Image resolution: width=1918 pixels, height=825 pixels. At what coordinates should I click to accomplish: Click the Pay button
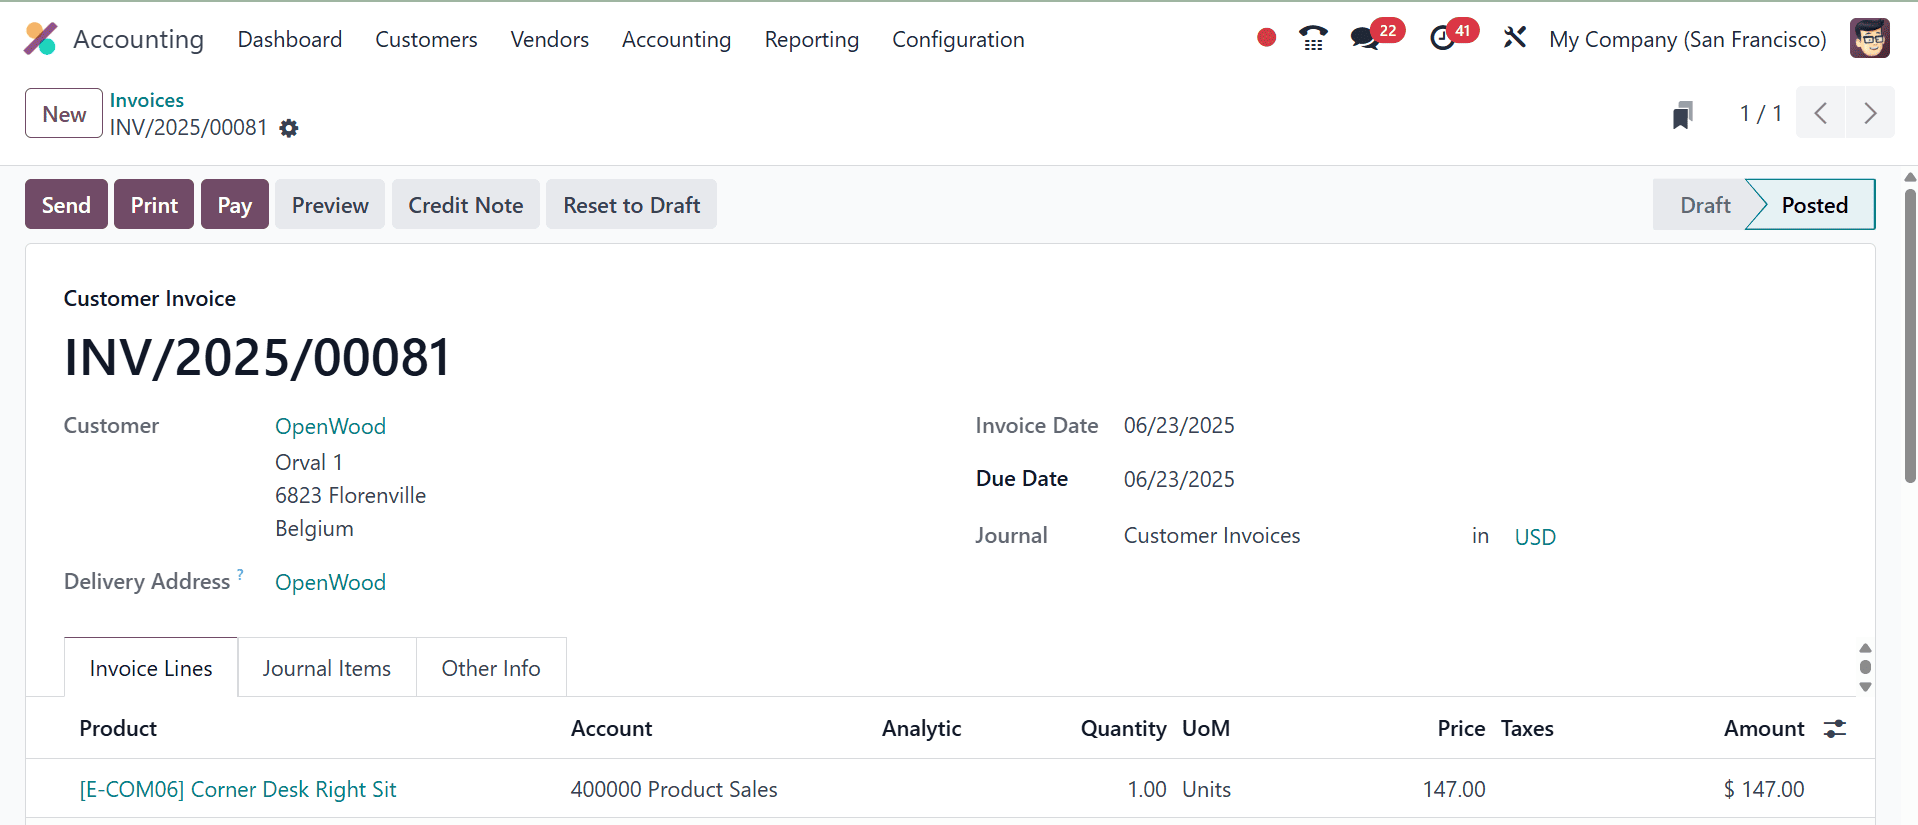(x=235, y=204)
